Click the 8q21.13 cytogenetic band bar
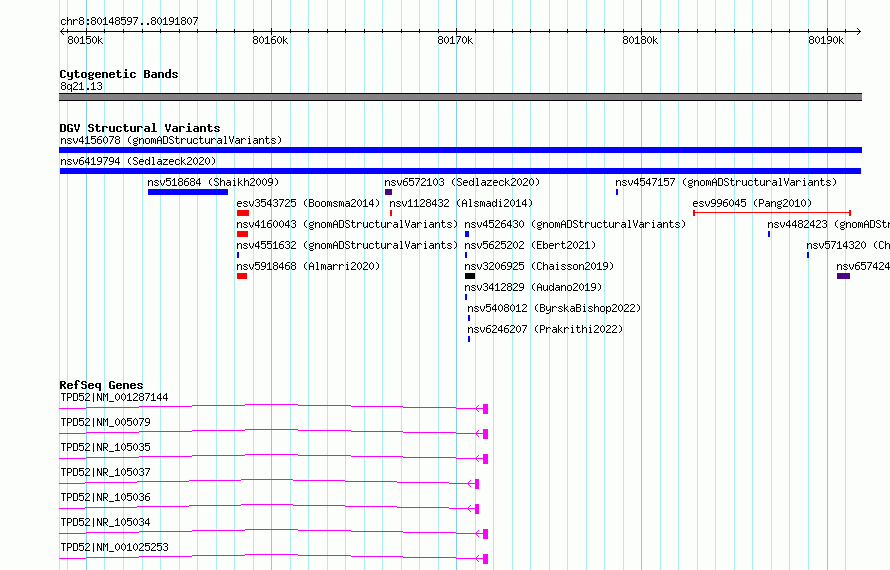890x570 pixels. (x=460, y=97)
